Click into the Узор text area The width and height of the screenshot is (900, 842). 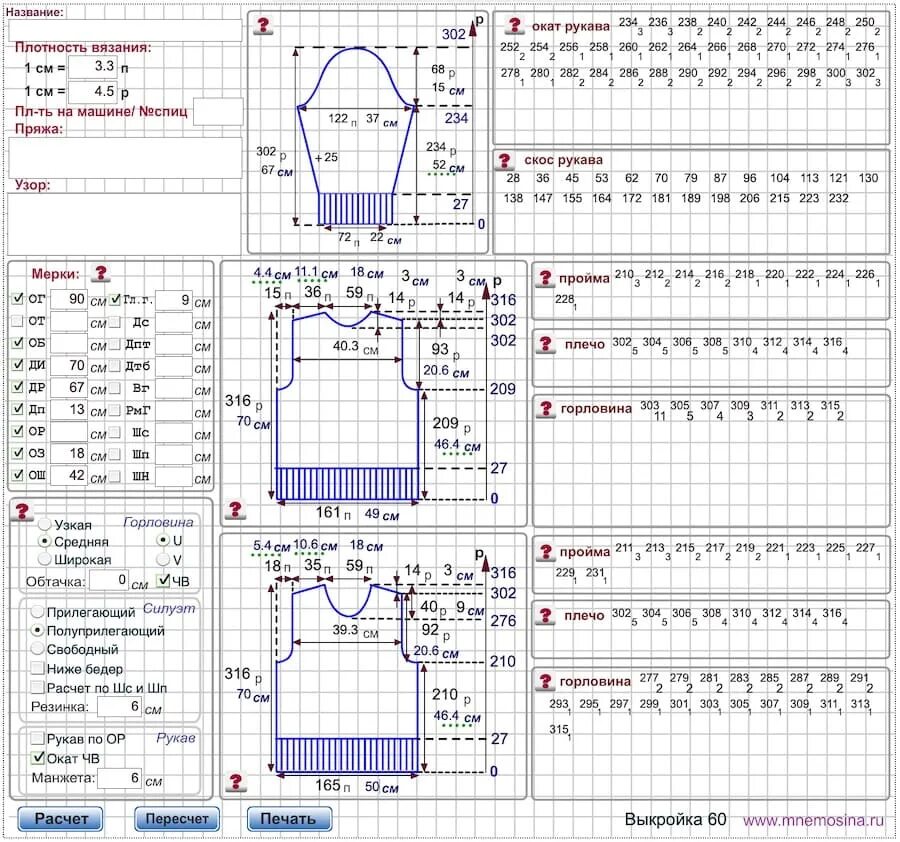(x=125, y=223)
